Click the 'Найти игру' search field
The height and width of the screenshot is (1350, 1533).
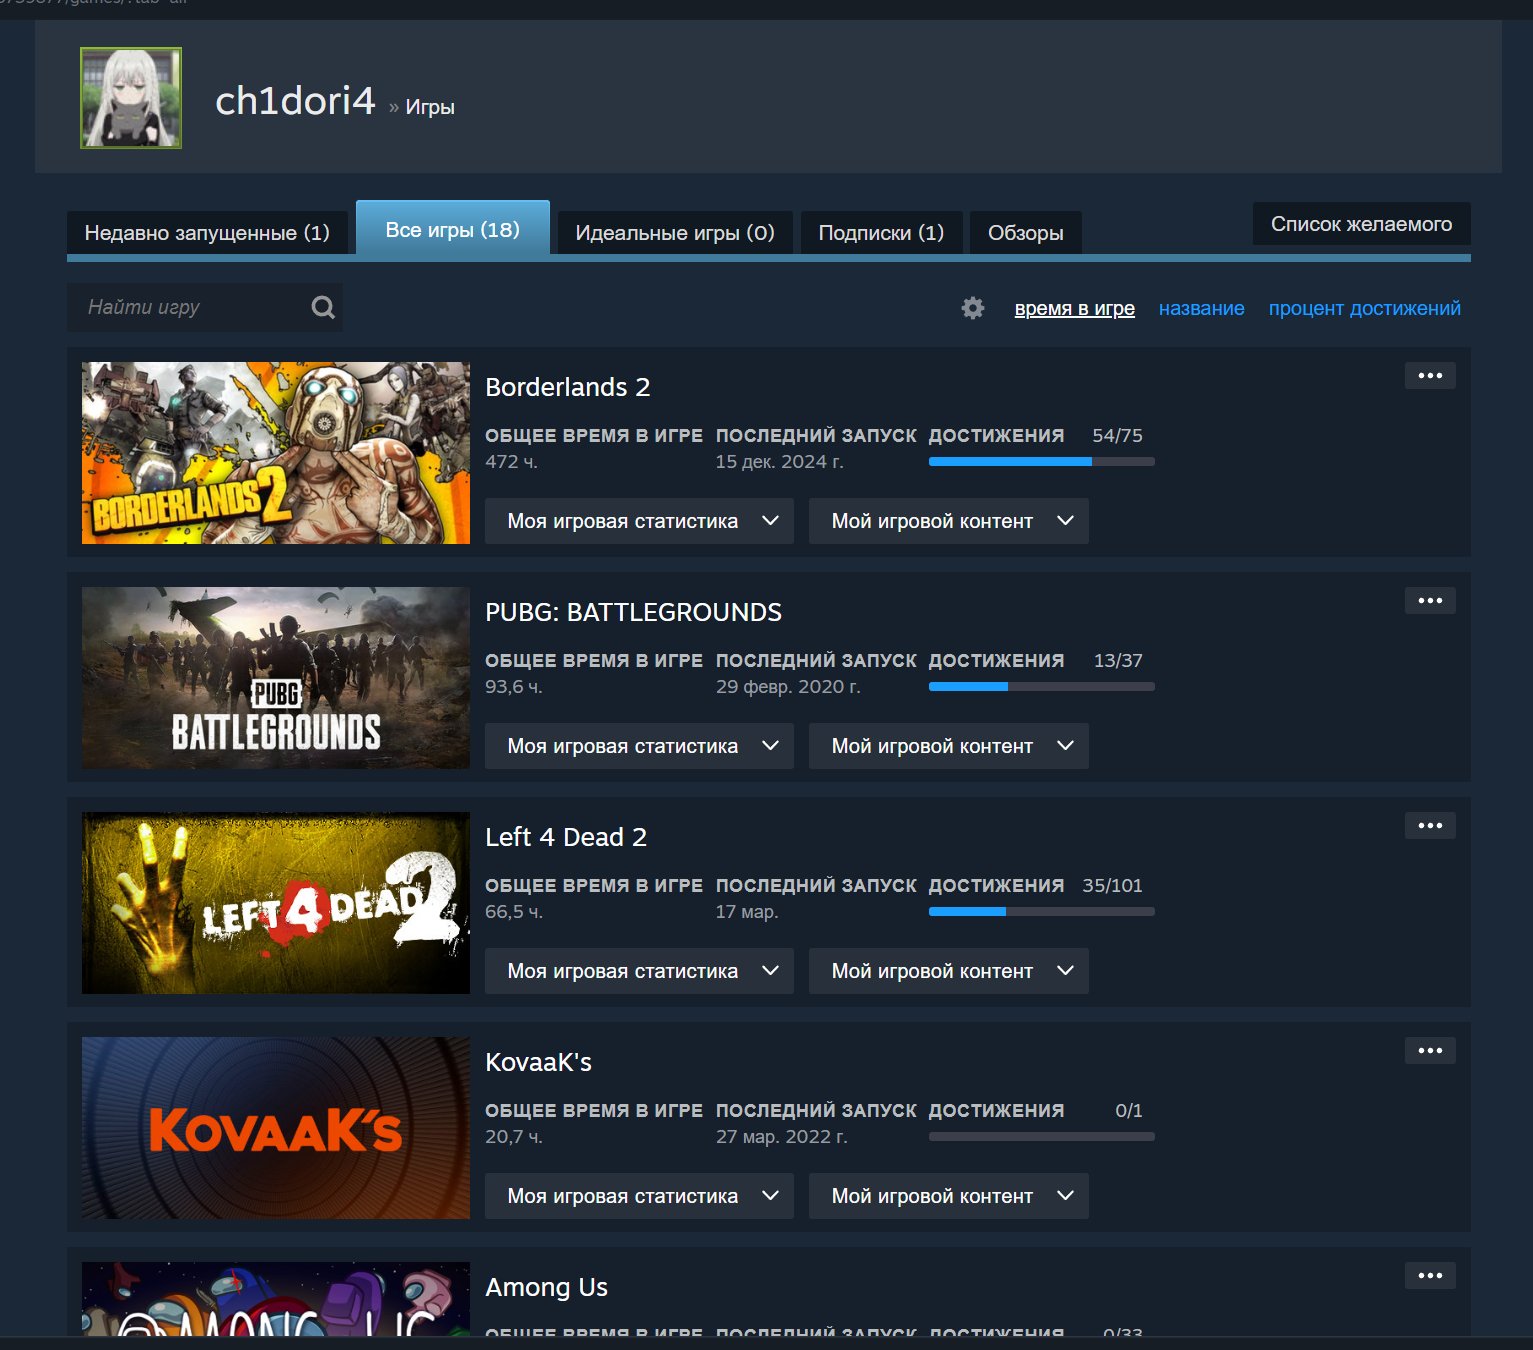point(190,307)
